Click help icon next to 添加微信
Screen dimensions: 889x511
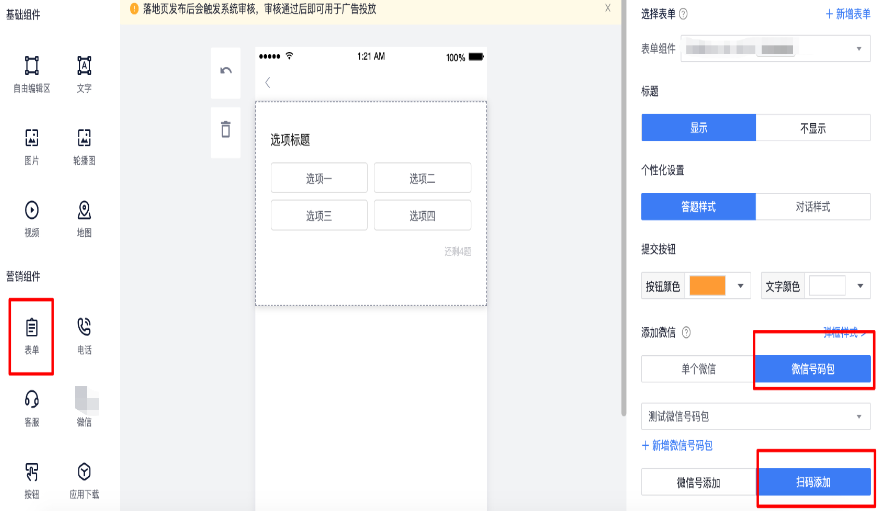[686, 332]
